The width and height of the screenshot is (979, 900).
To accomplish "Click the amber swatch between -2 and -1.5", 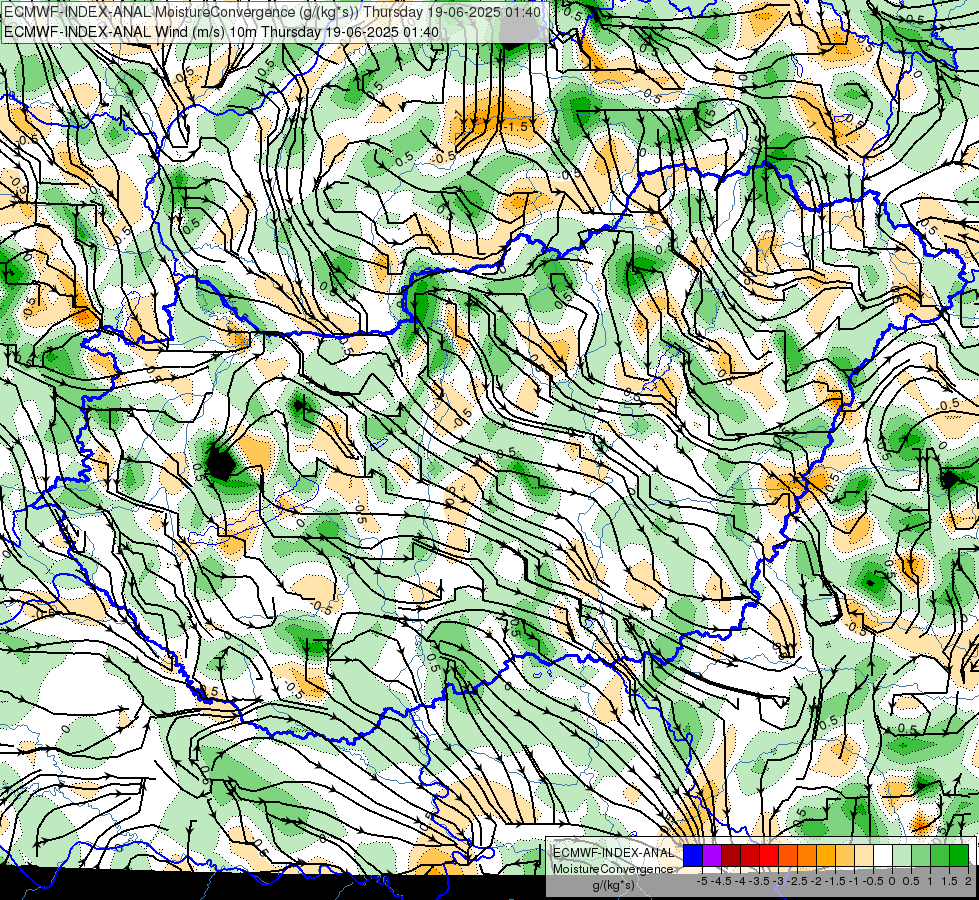I will 826,855.
